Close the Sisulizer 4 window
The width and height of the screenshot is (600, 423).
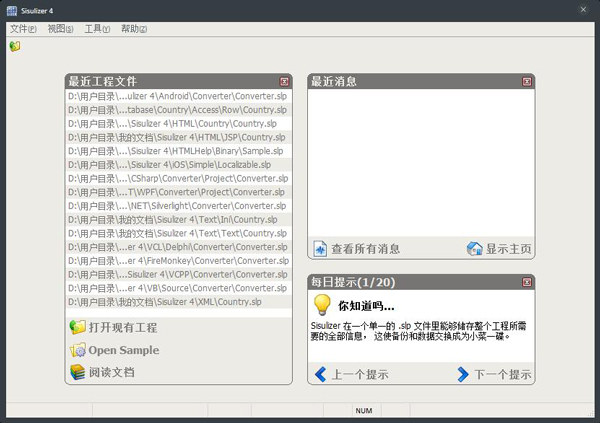click(583, 10)
